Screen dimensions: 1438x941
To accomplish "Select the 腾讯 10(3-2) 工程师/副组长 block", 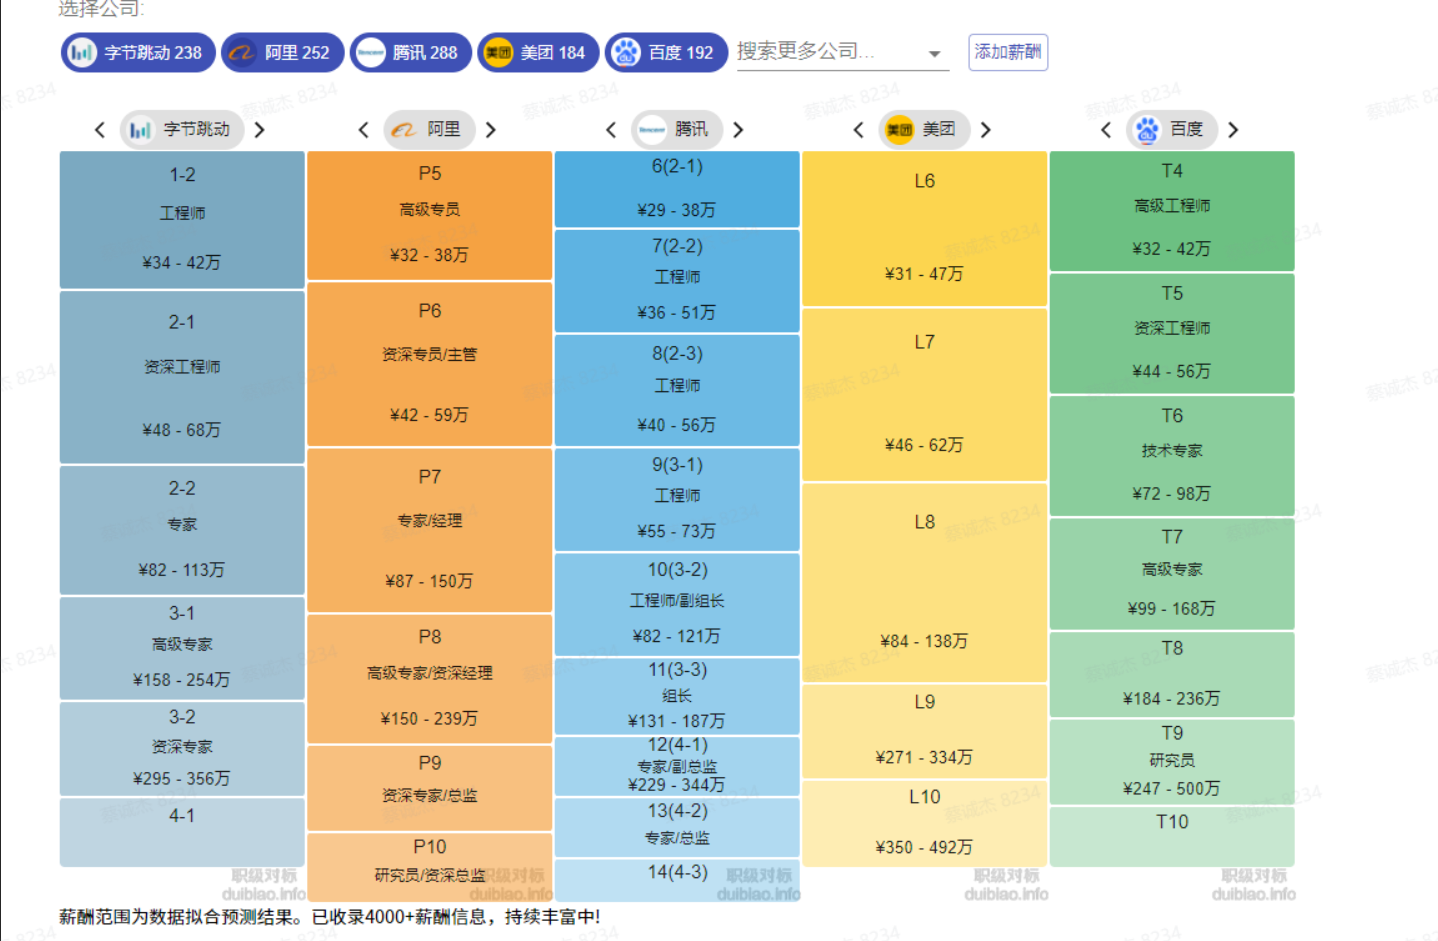I will [676, 604].
